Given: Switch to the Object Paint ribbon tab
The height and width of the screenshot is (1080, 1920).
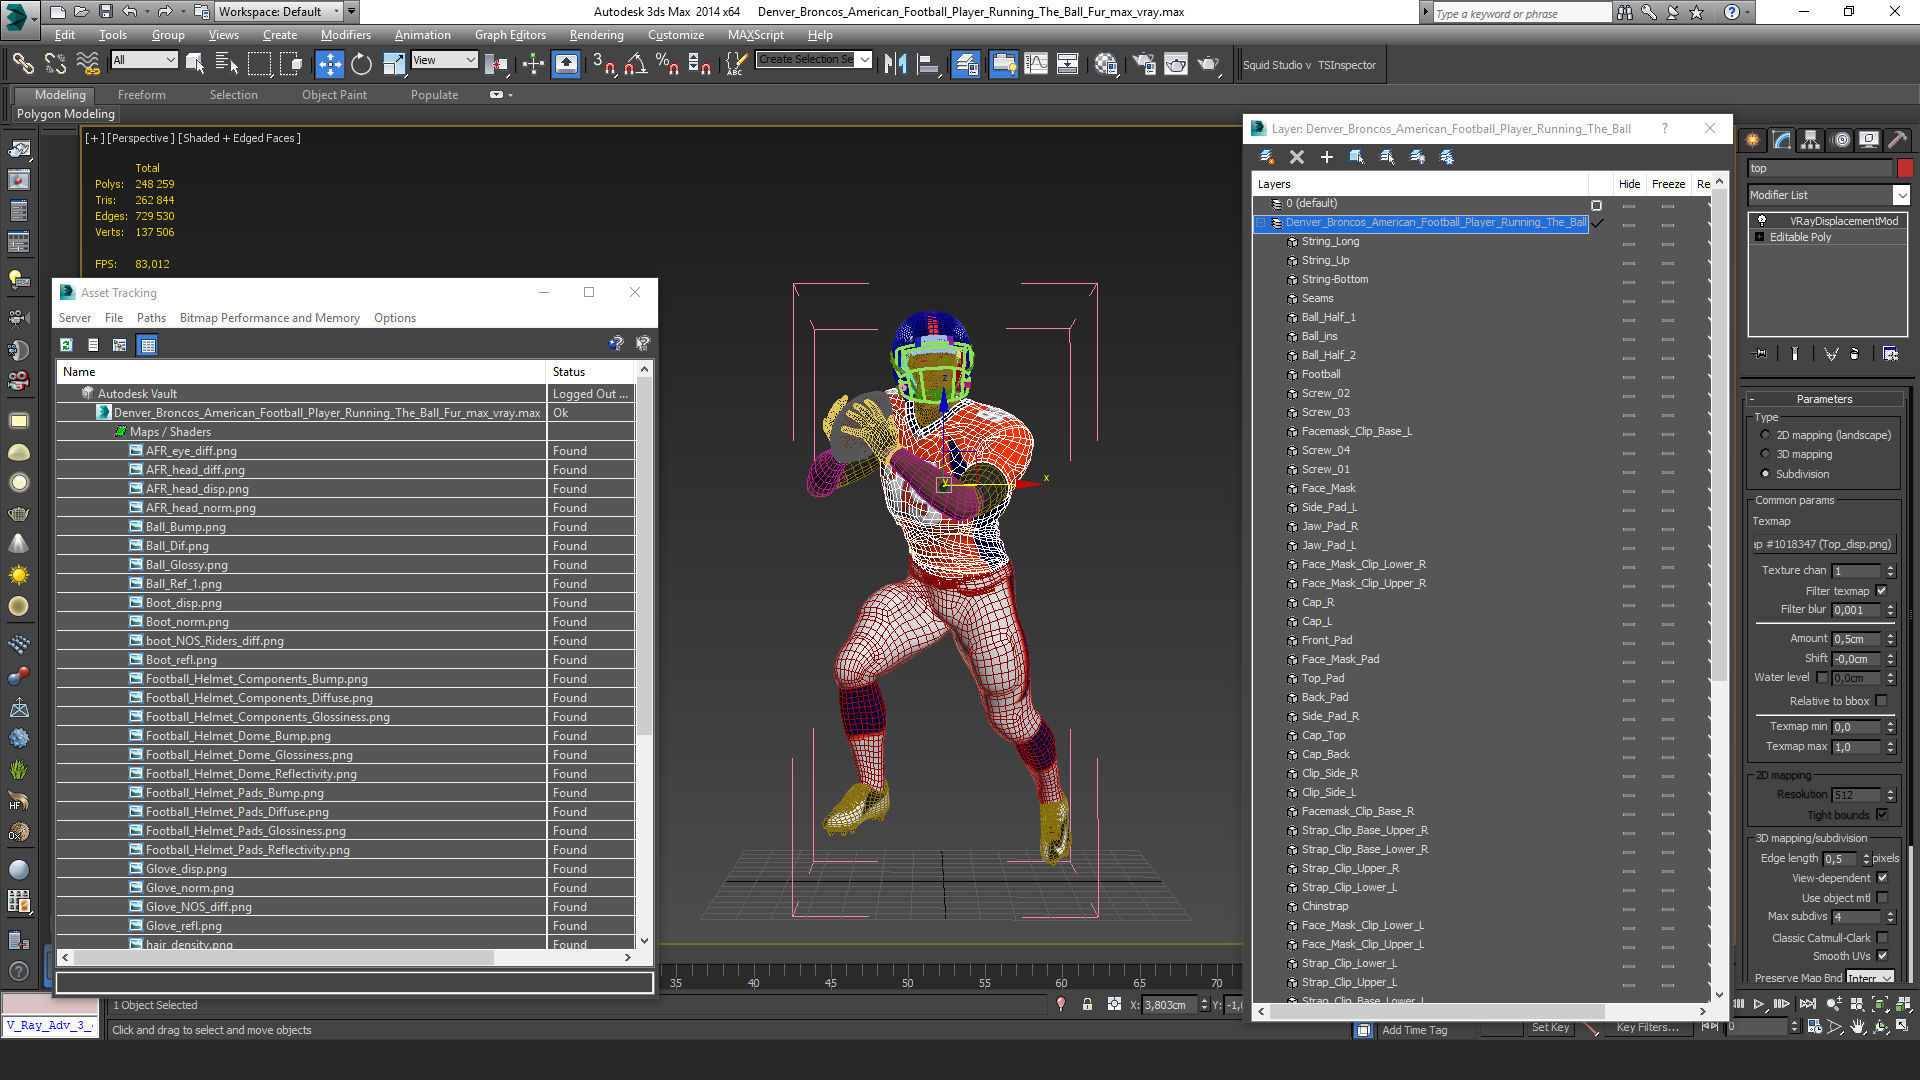Looking at the screenshot, I should (x=334, y=95).
